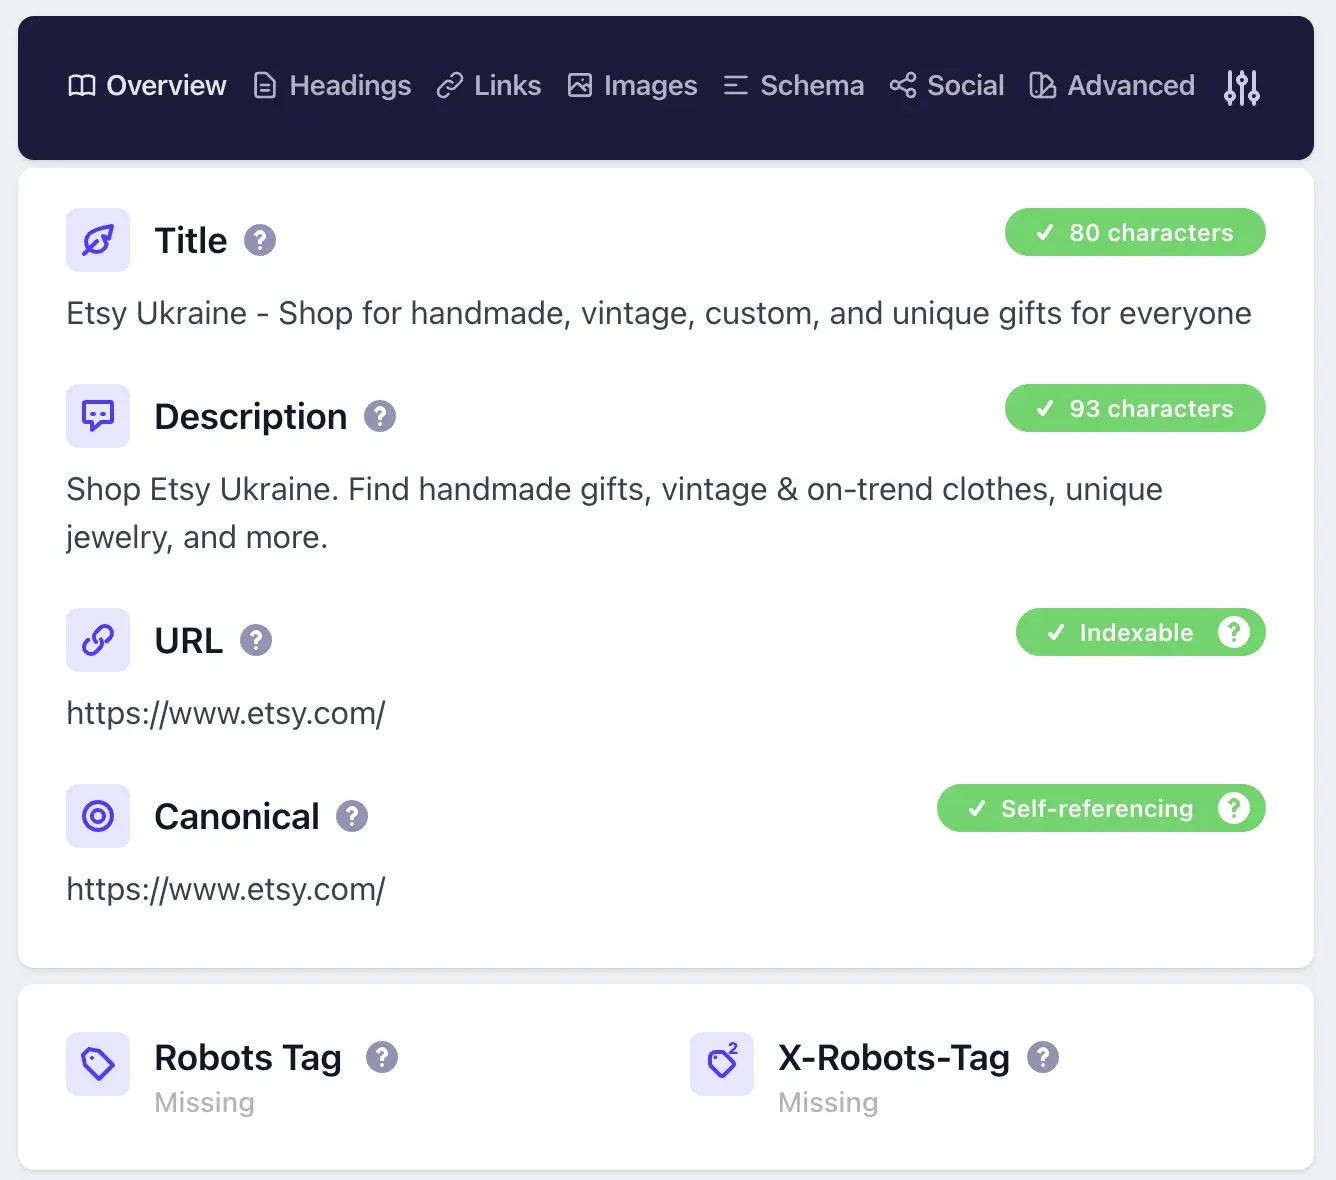Show help next to Canonical heading

(352, 816)
